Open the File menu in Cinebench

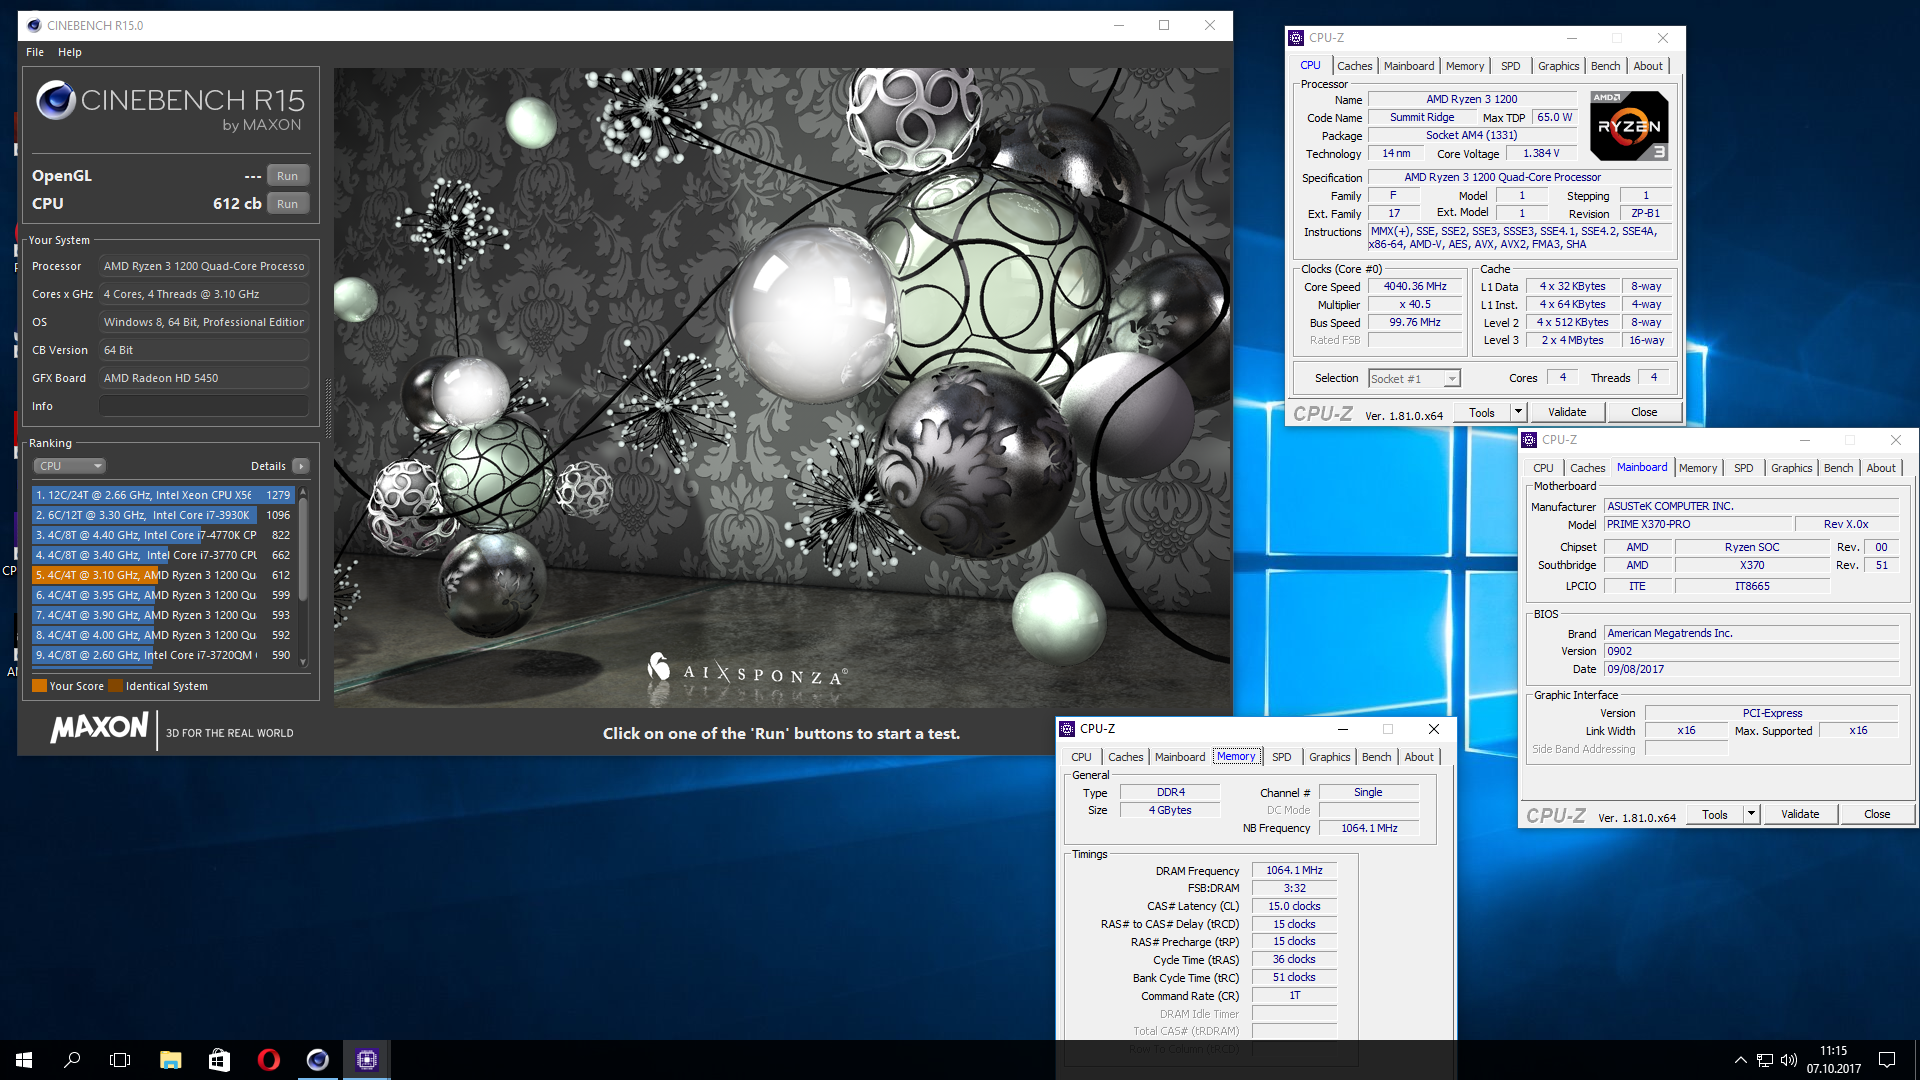[35, 52]
